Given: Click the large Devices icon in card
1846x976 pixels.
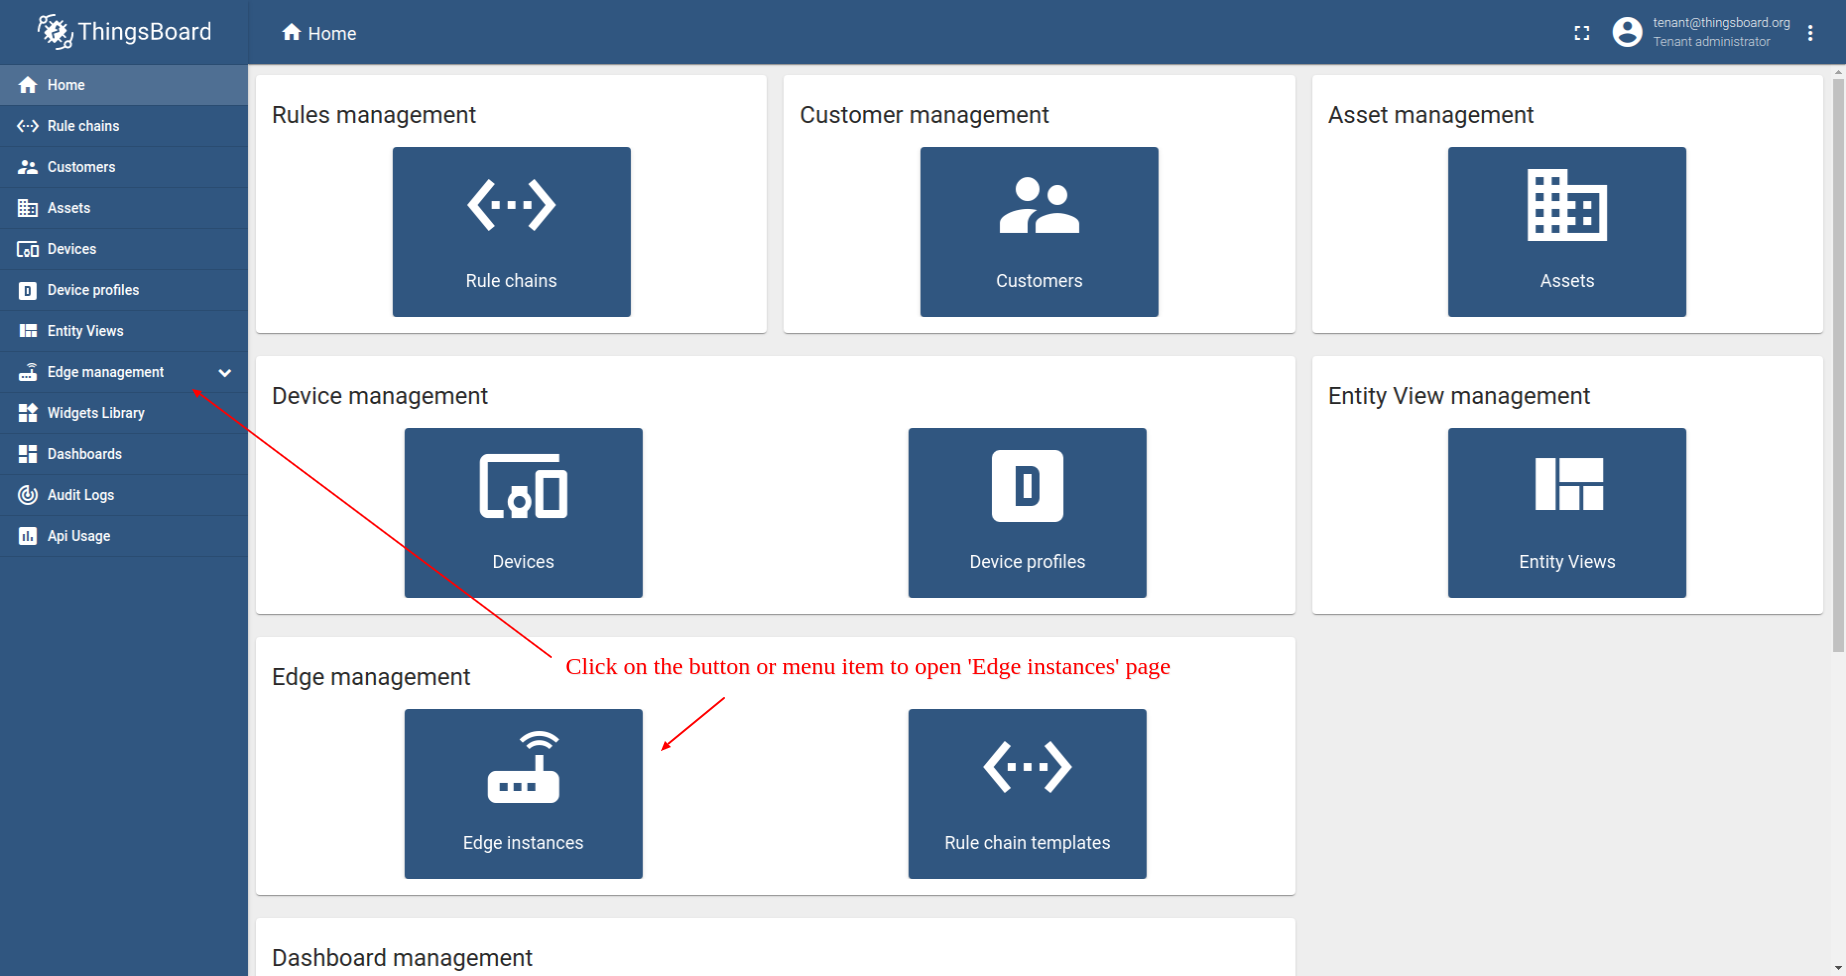Looking at the screenshot, I should tap(523, 487).
